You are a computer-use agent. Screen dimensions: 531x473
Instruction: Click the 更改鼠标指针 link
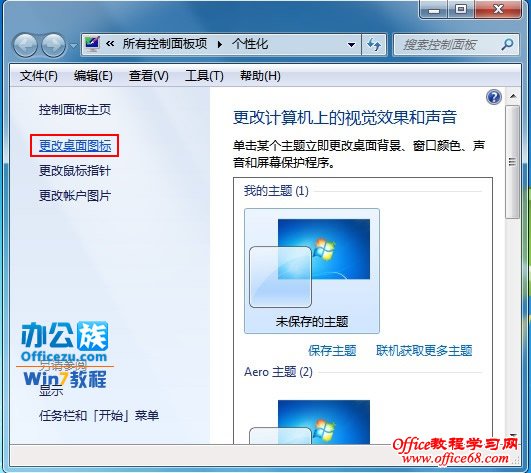tap(75, 171)
